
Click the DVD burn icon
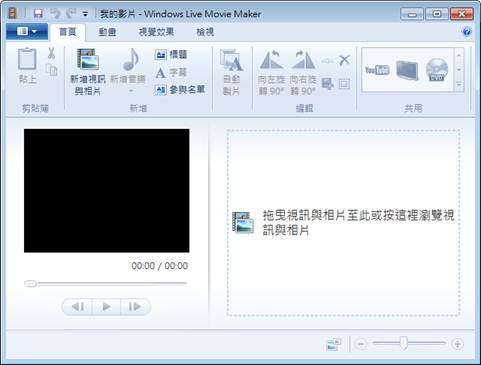(x=437, y=70)
